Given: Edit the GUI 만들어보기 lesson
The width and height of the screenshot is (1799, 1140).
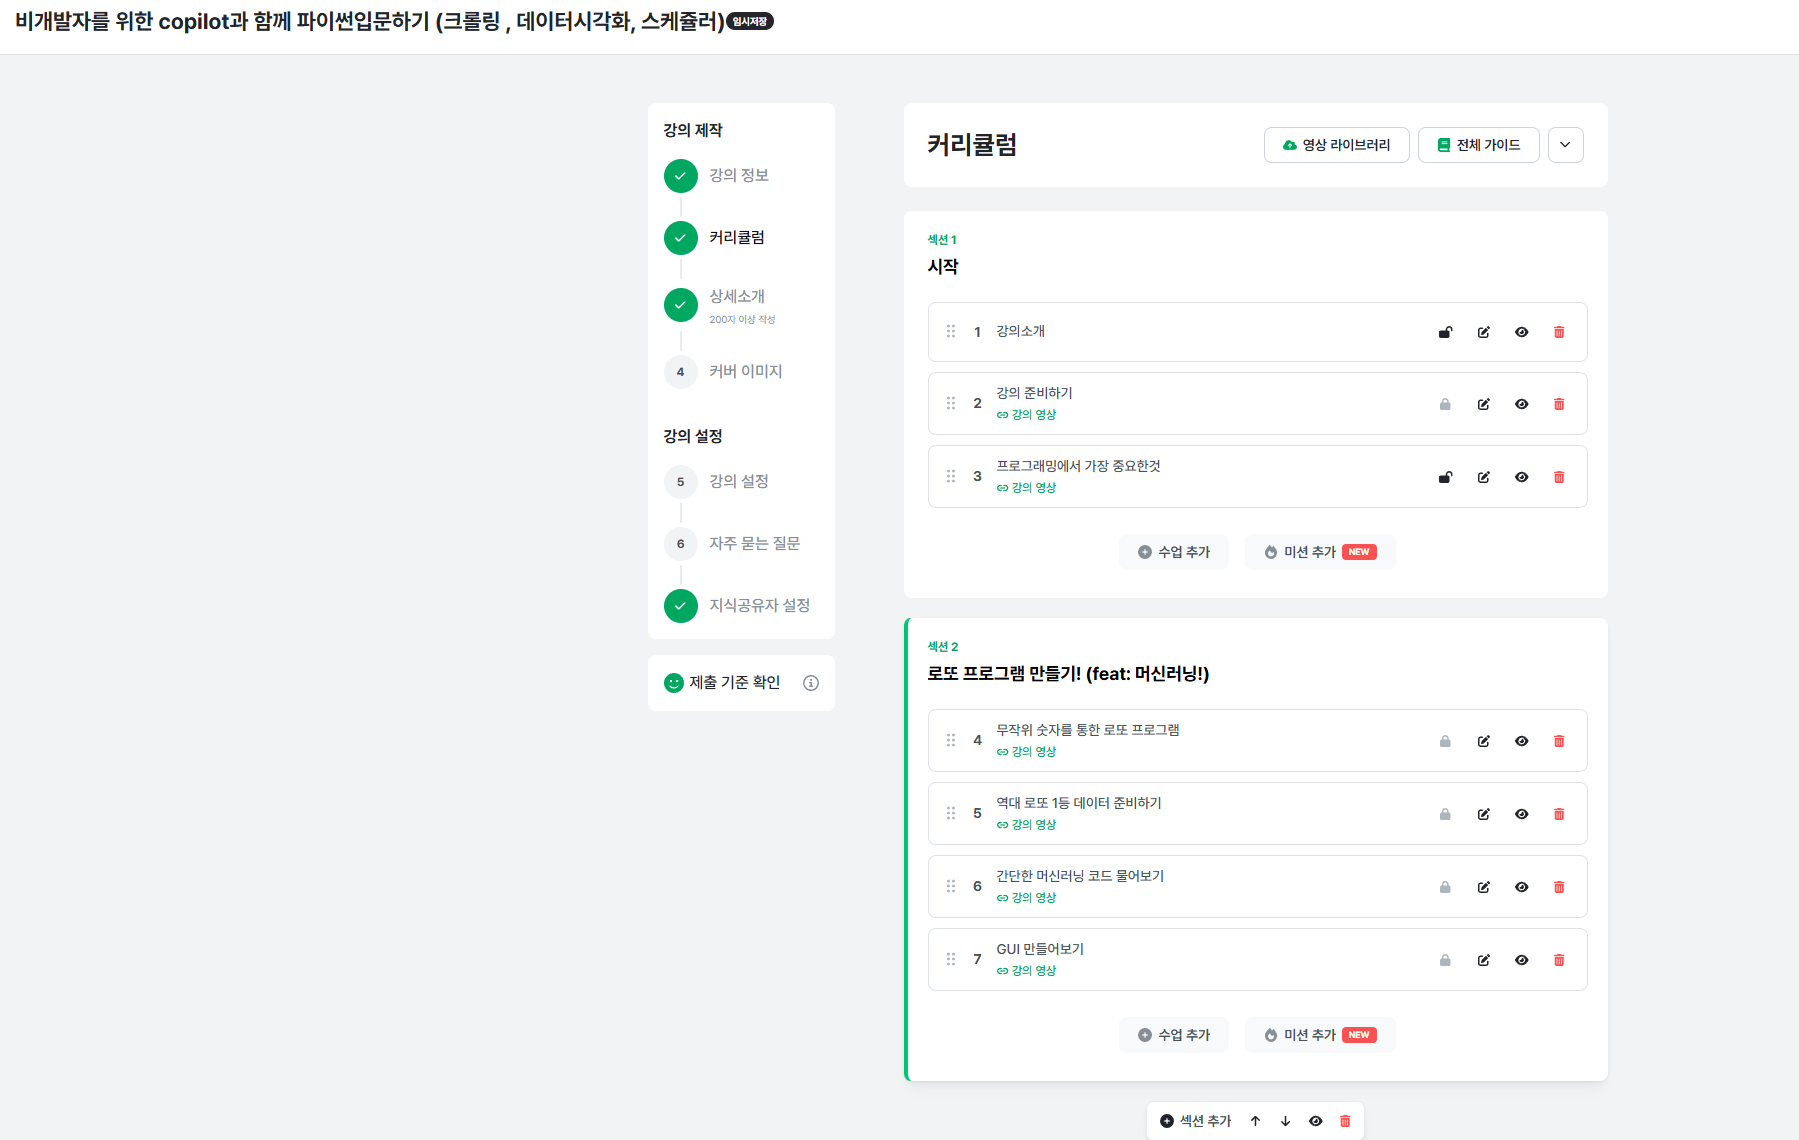Looking at the screenshot, I should pyautogui.click(x=1483, y=960).
